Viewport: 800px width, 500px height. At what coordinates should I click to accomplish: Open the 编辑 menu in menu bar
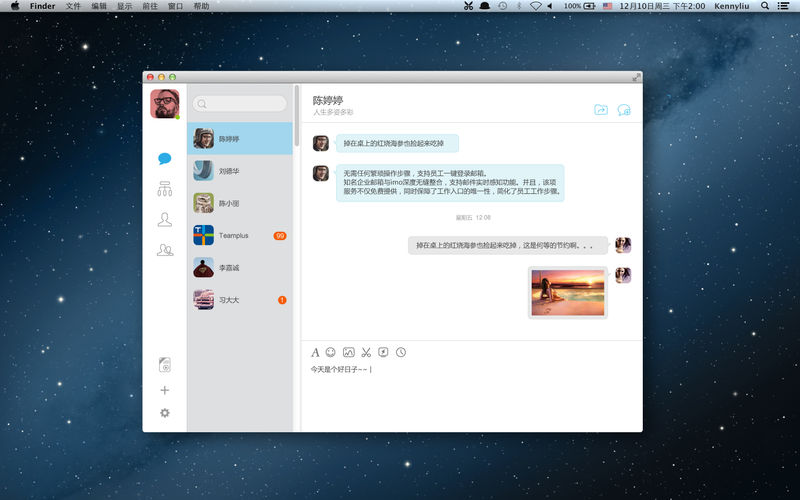(99, 6)
